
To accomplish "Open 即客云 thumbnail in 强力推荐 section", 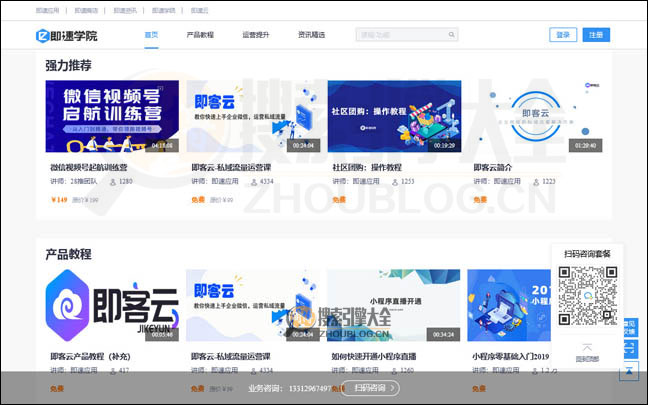I will point(253,116).
